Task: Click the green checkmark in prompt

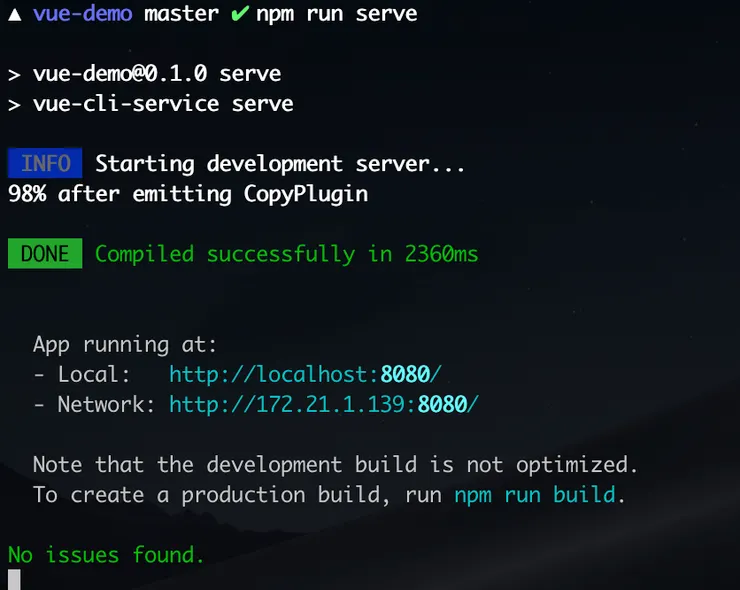Action: 240,14
